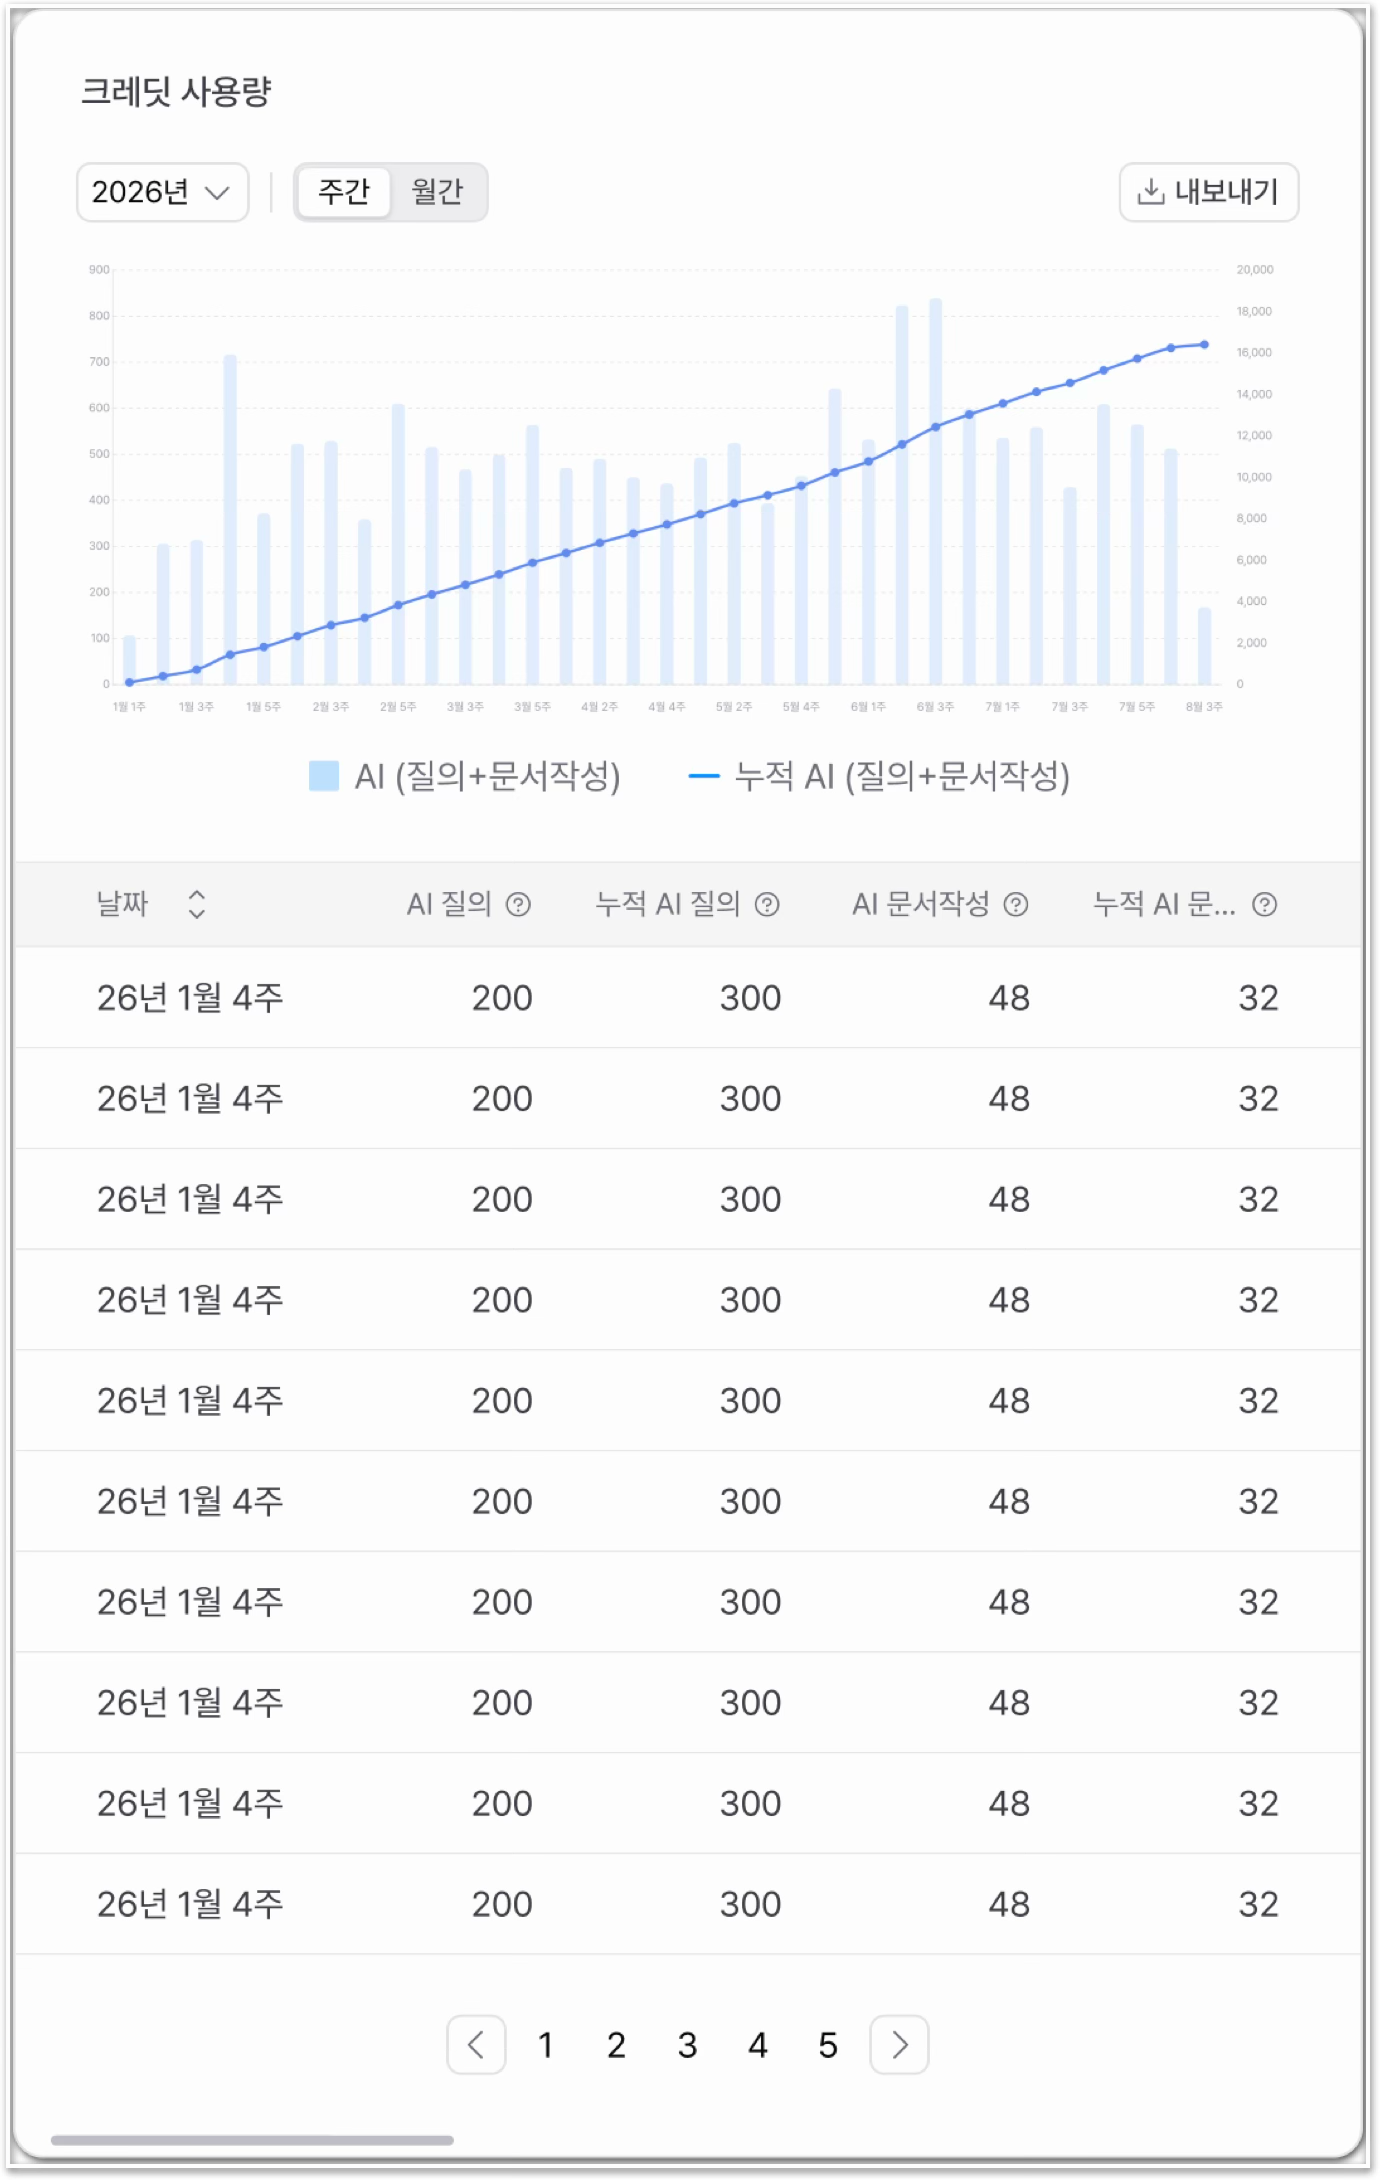Toggle the 누적 AI (질의+문서작성) legend line
The image size is (1380, 2180).
(x=879, y=776)
